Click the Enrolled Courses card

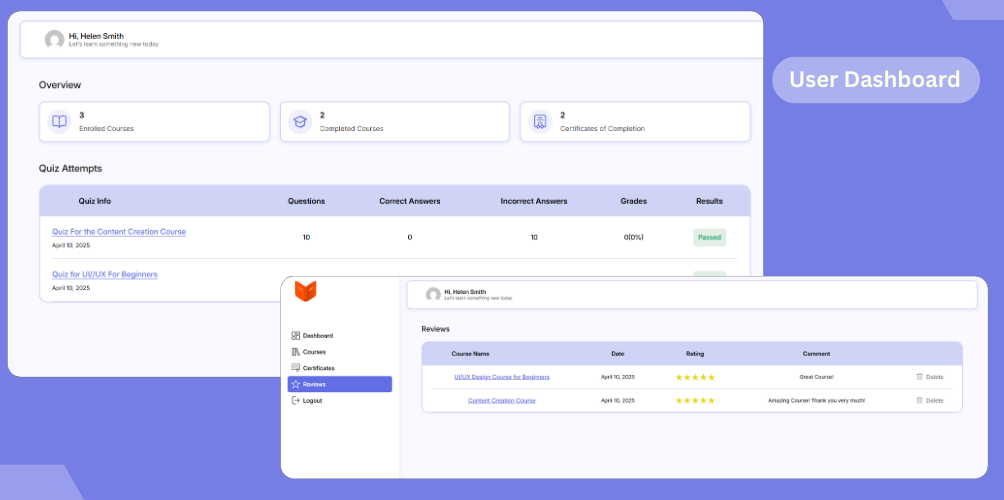(x=154, y=122)
